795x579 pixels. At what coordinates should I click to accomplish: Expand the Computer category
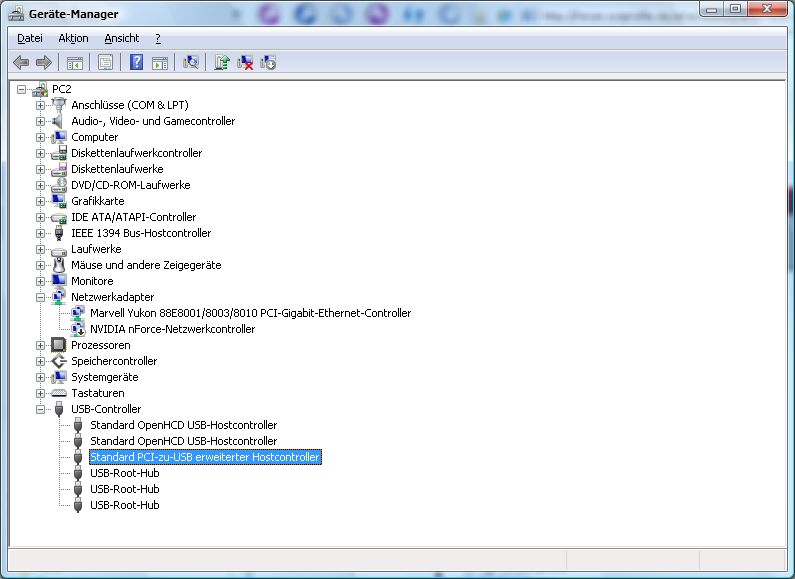(40, 137)
